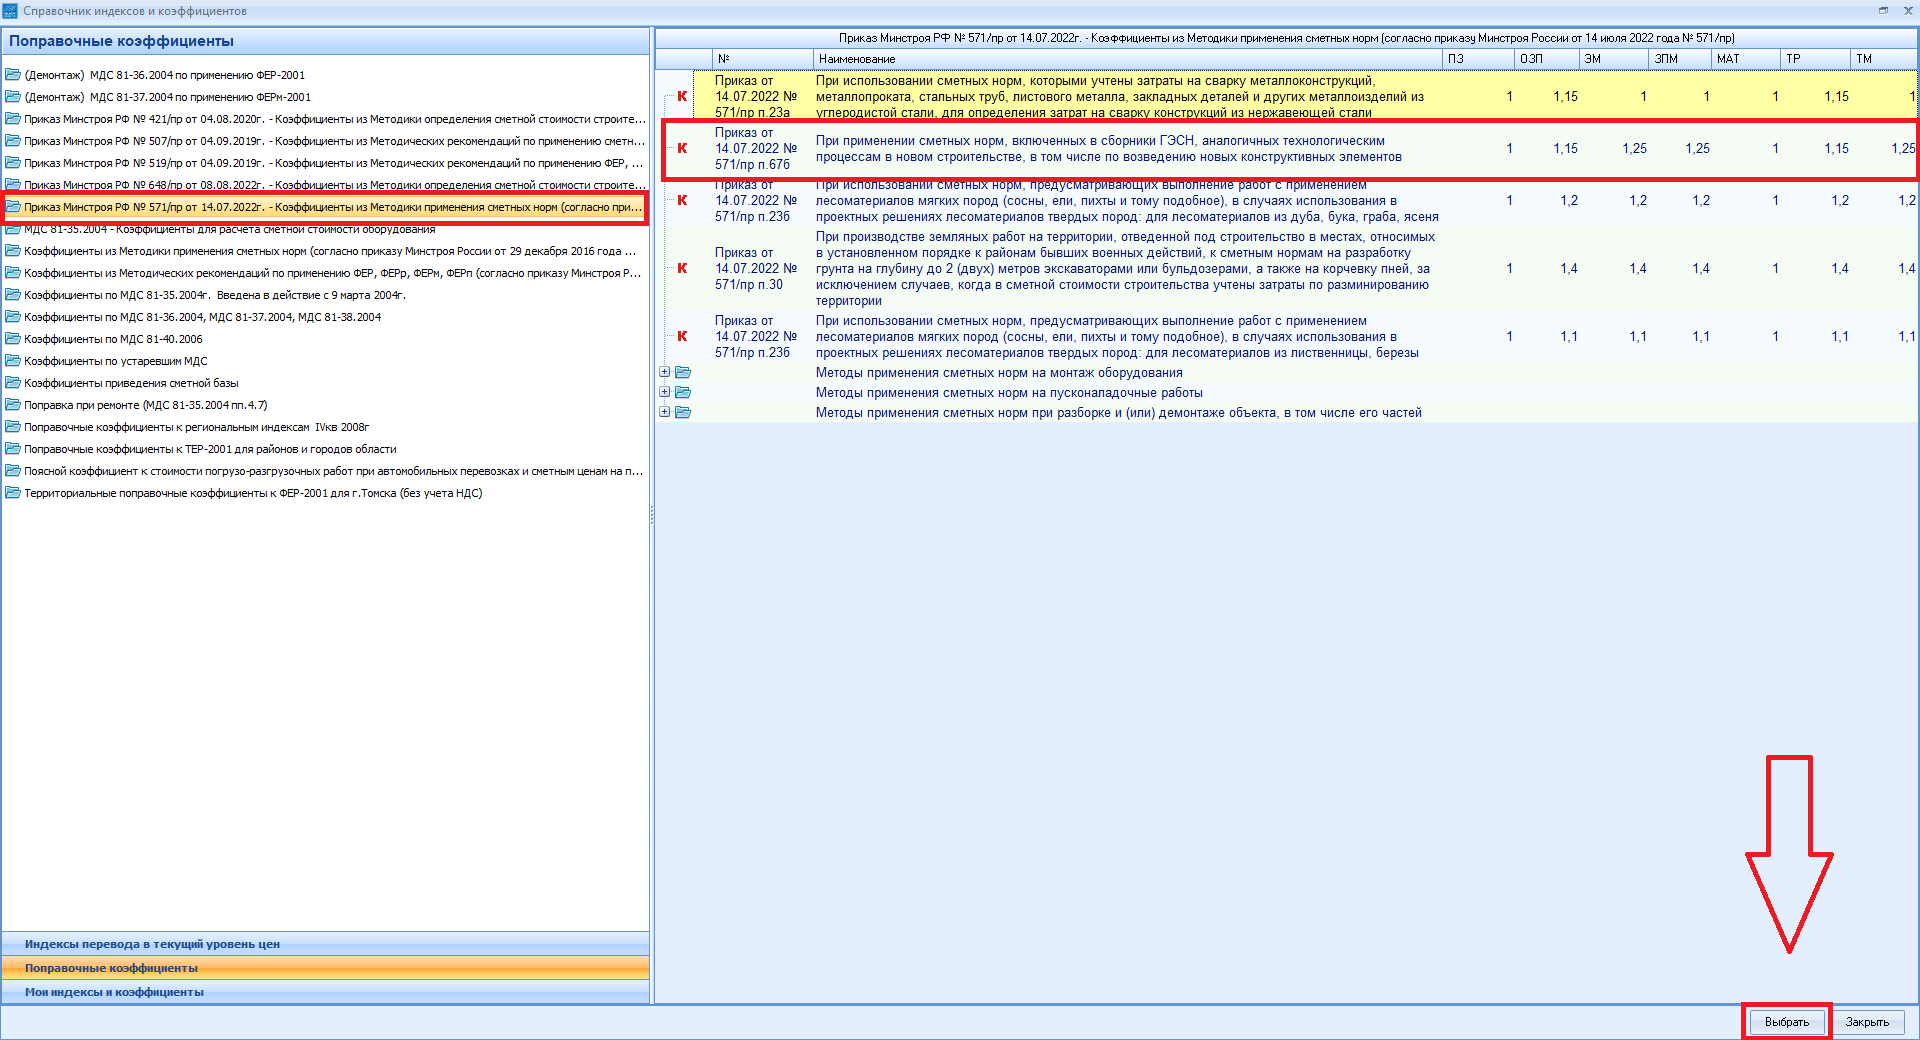The height and width of the screenshot is (1040, 1920).
Task: Expand 'Методы применения на пусконаладочные работы' node
Action: [664, 392]
